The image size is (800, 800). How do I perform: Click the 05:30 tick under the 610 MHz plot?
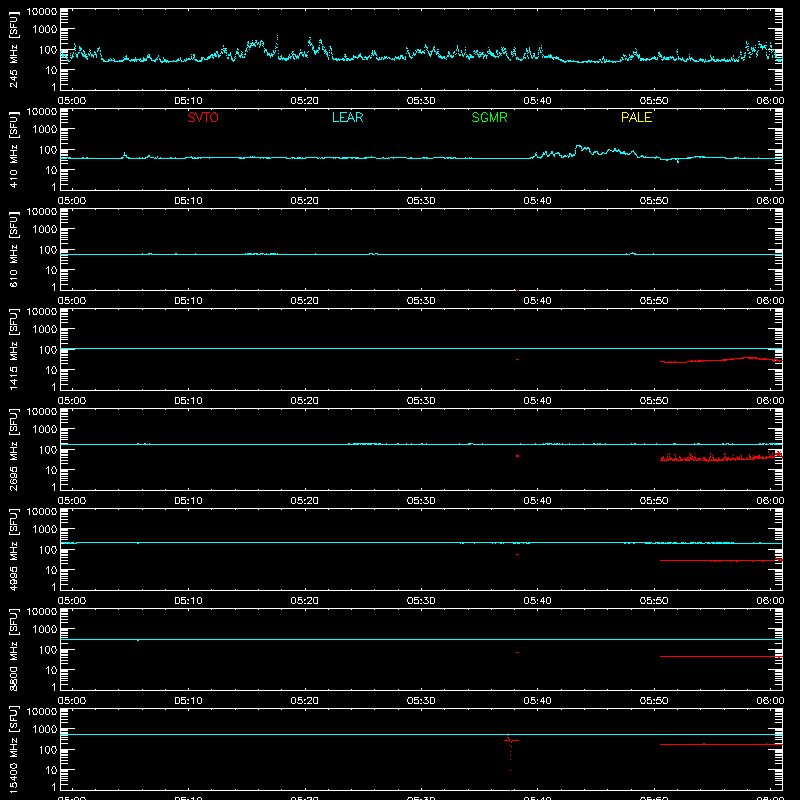pos(421,301)
